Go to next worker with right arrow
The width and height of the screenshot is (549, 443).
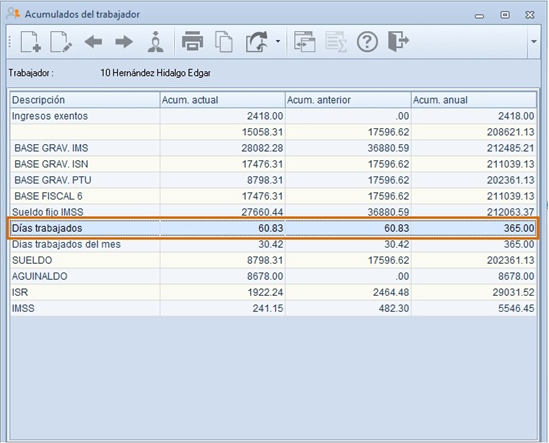tap(124, 42)
